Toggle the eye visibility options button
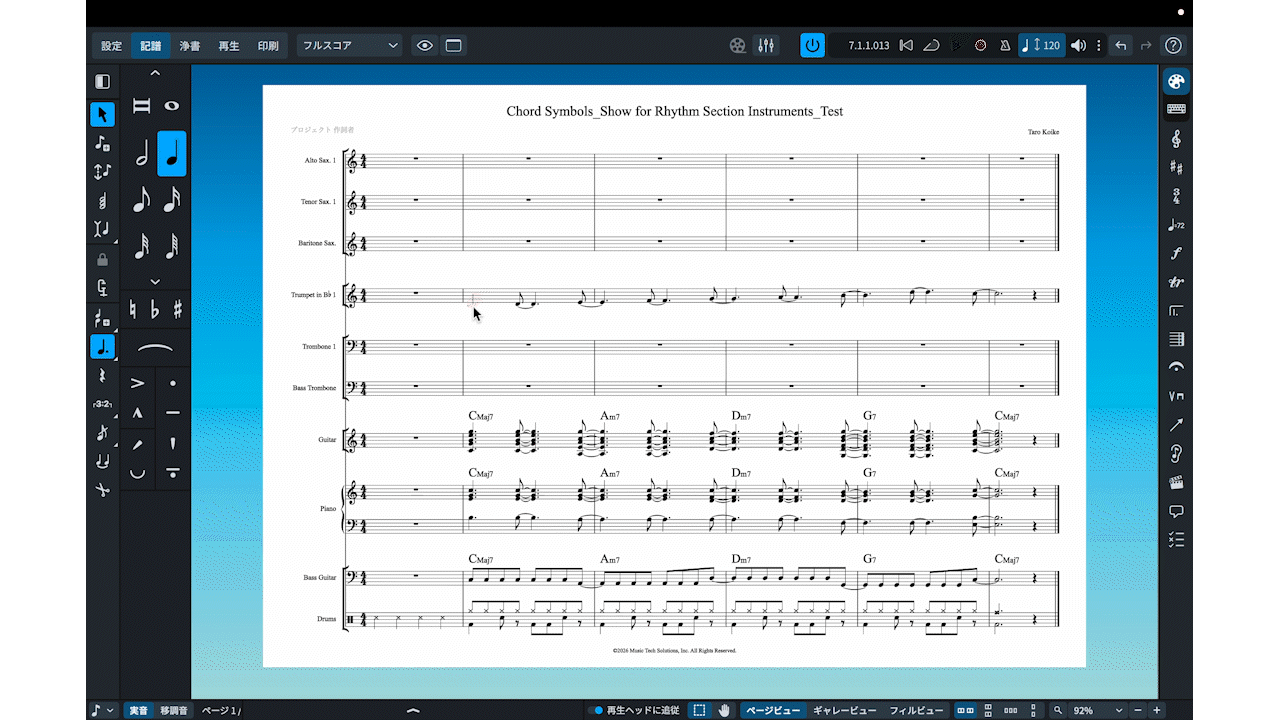Viewport: 1280px width, 720px height. [425, 45]
